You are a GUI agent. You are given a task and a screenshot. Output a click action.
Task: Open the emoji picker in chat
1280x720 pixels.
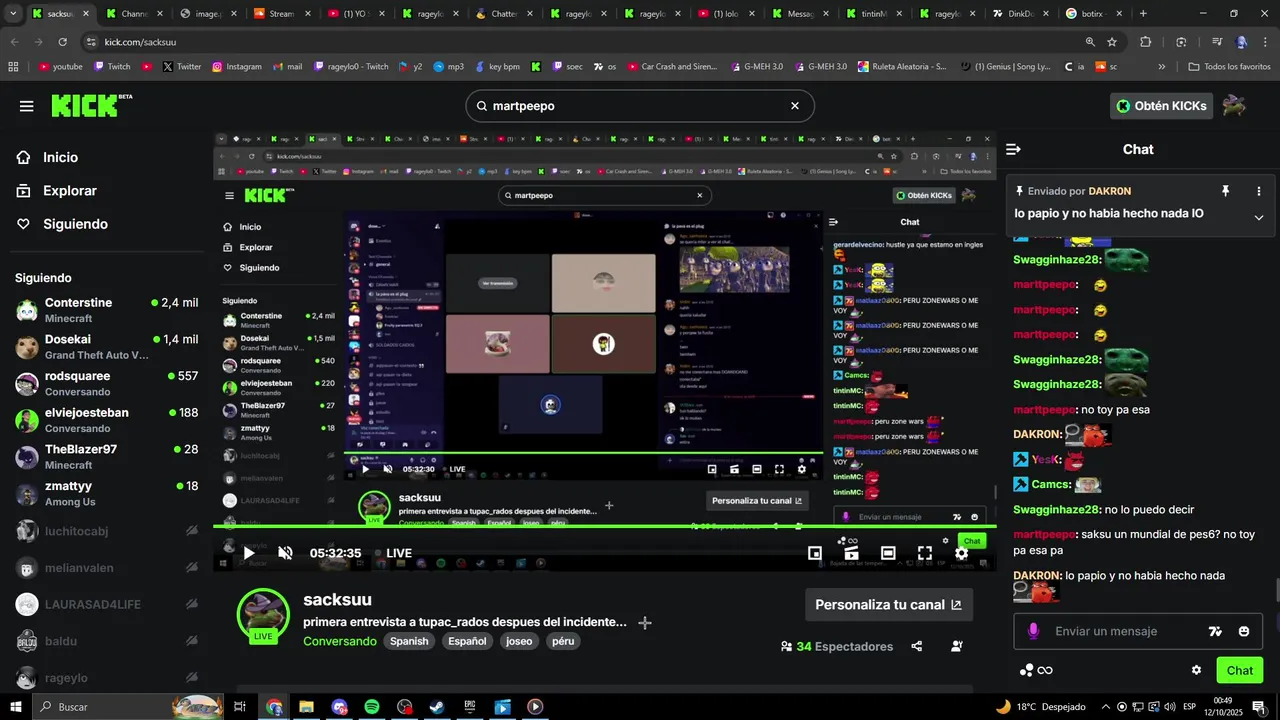point(1244,632)
